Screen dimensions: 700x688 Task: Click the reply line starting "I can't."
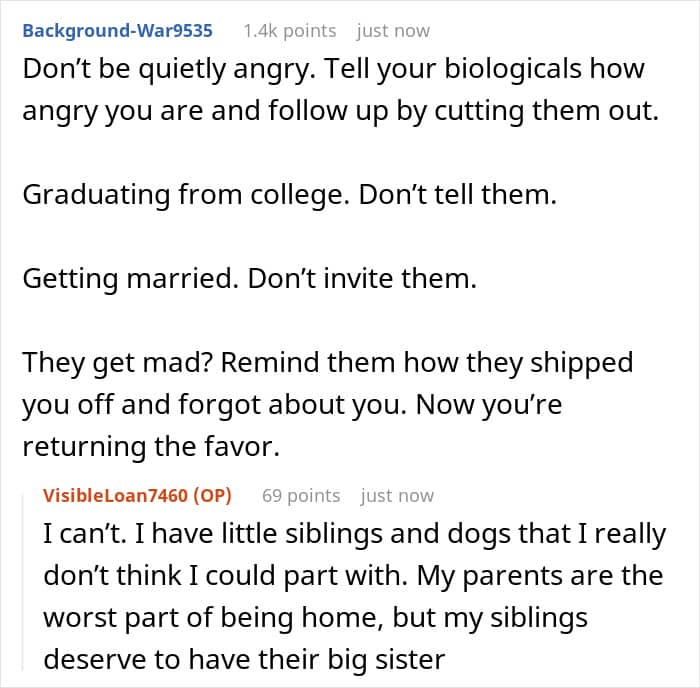tap(354, 535)
